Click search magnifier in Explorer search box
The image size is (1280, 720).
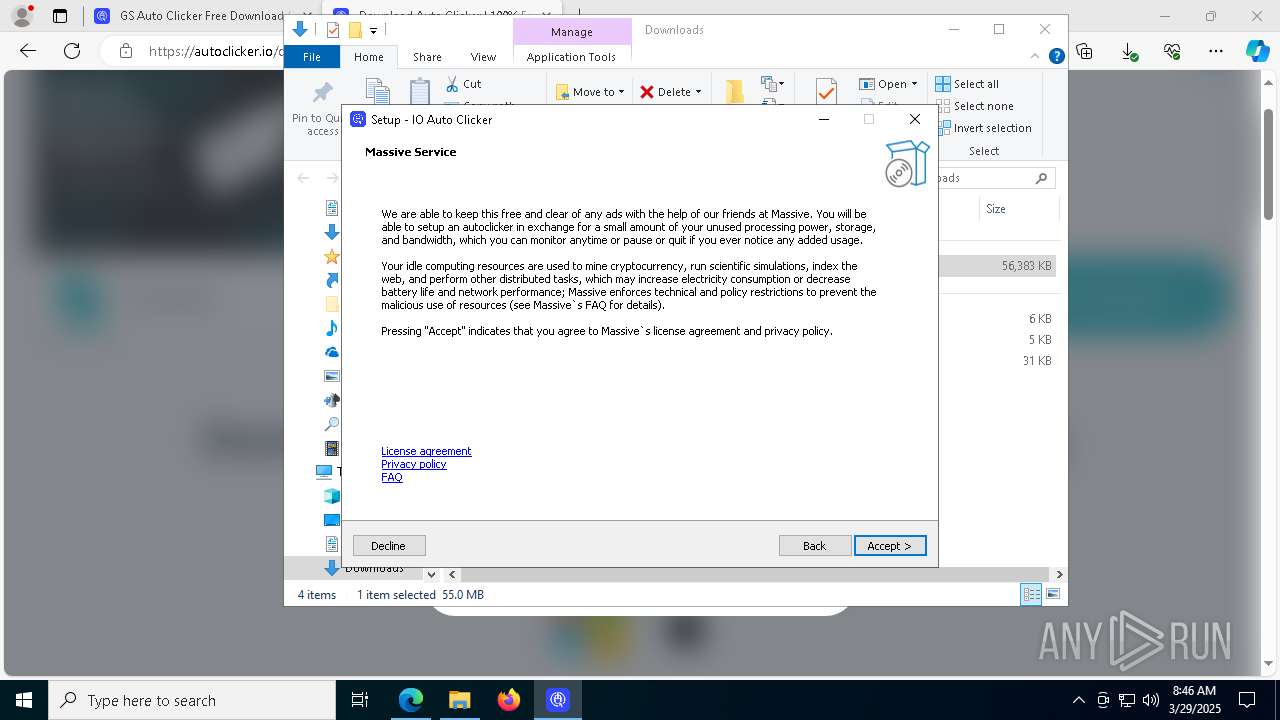pyautogui.click(x=1041, y=178)
